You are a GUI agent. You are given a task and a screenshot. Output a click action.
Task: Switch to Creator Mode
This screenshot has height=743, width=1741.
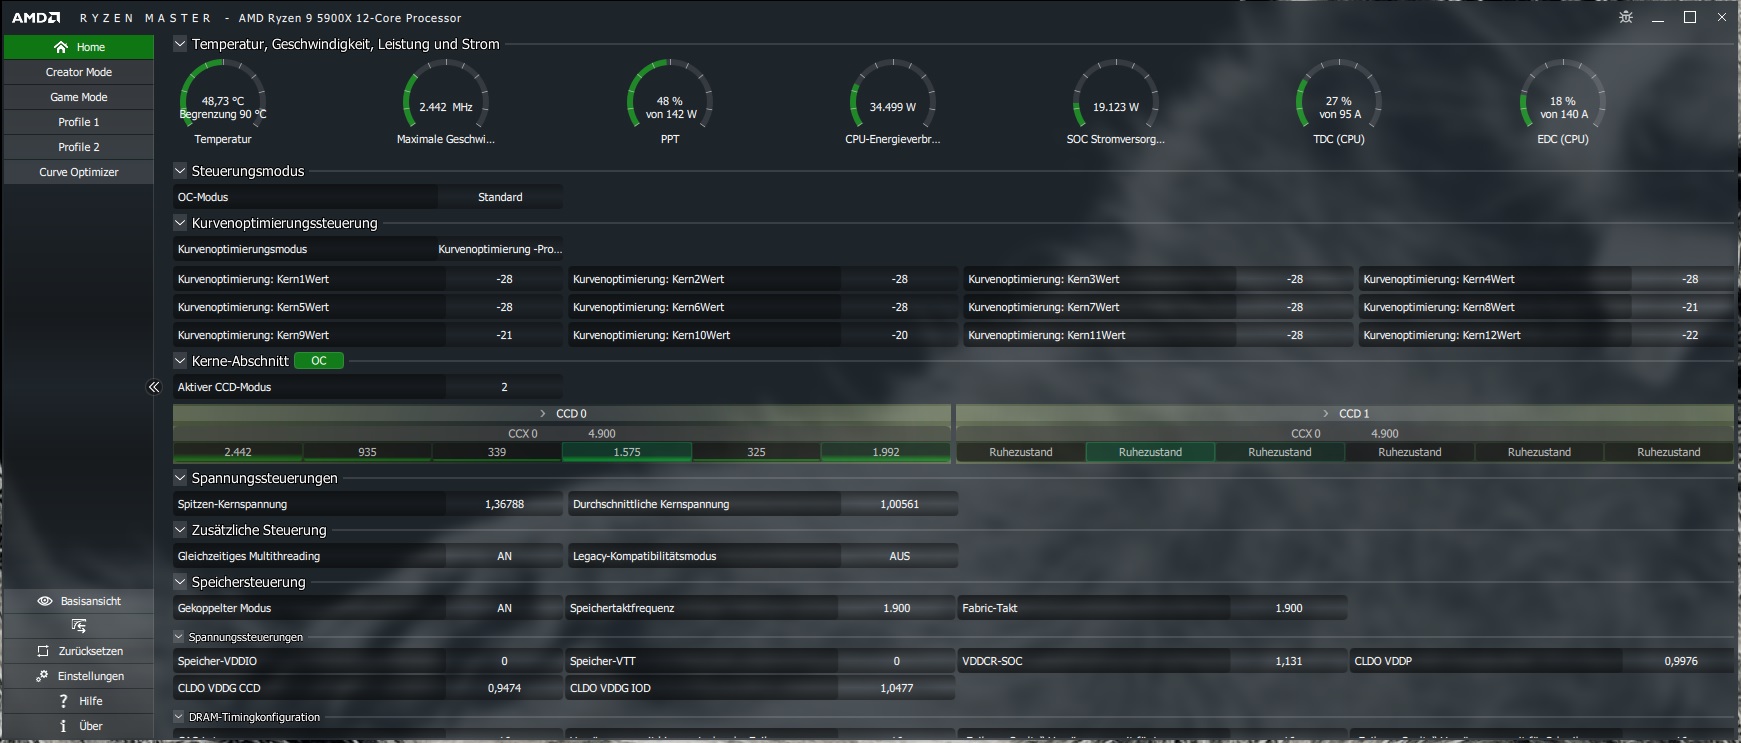click(78, 72)
